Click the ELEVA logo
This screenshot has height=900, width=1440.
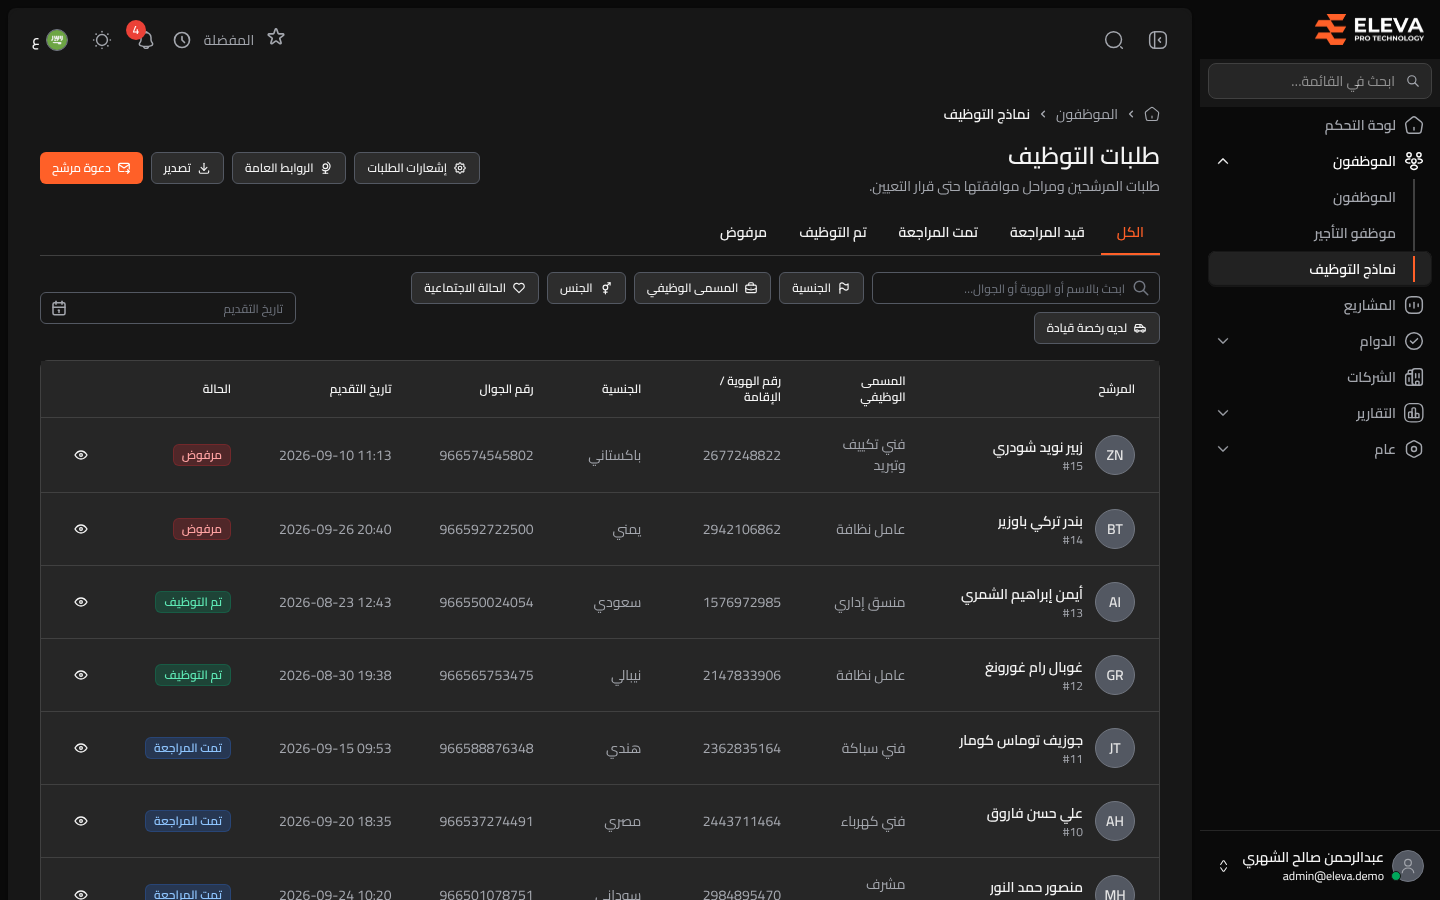click(1369, 29)
